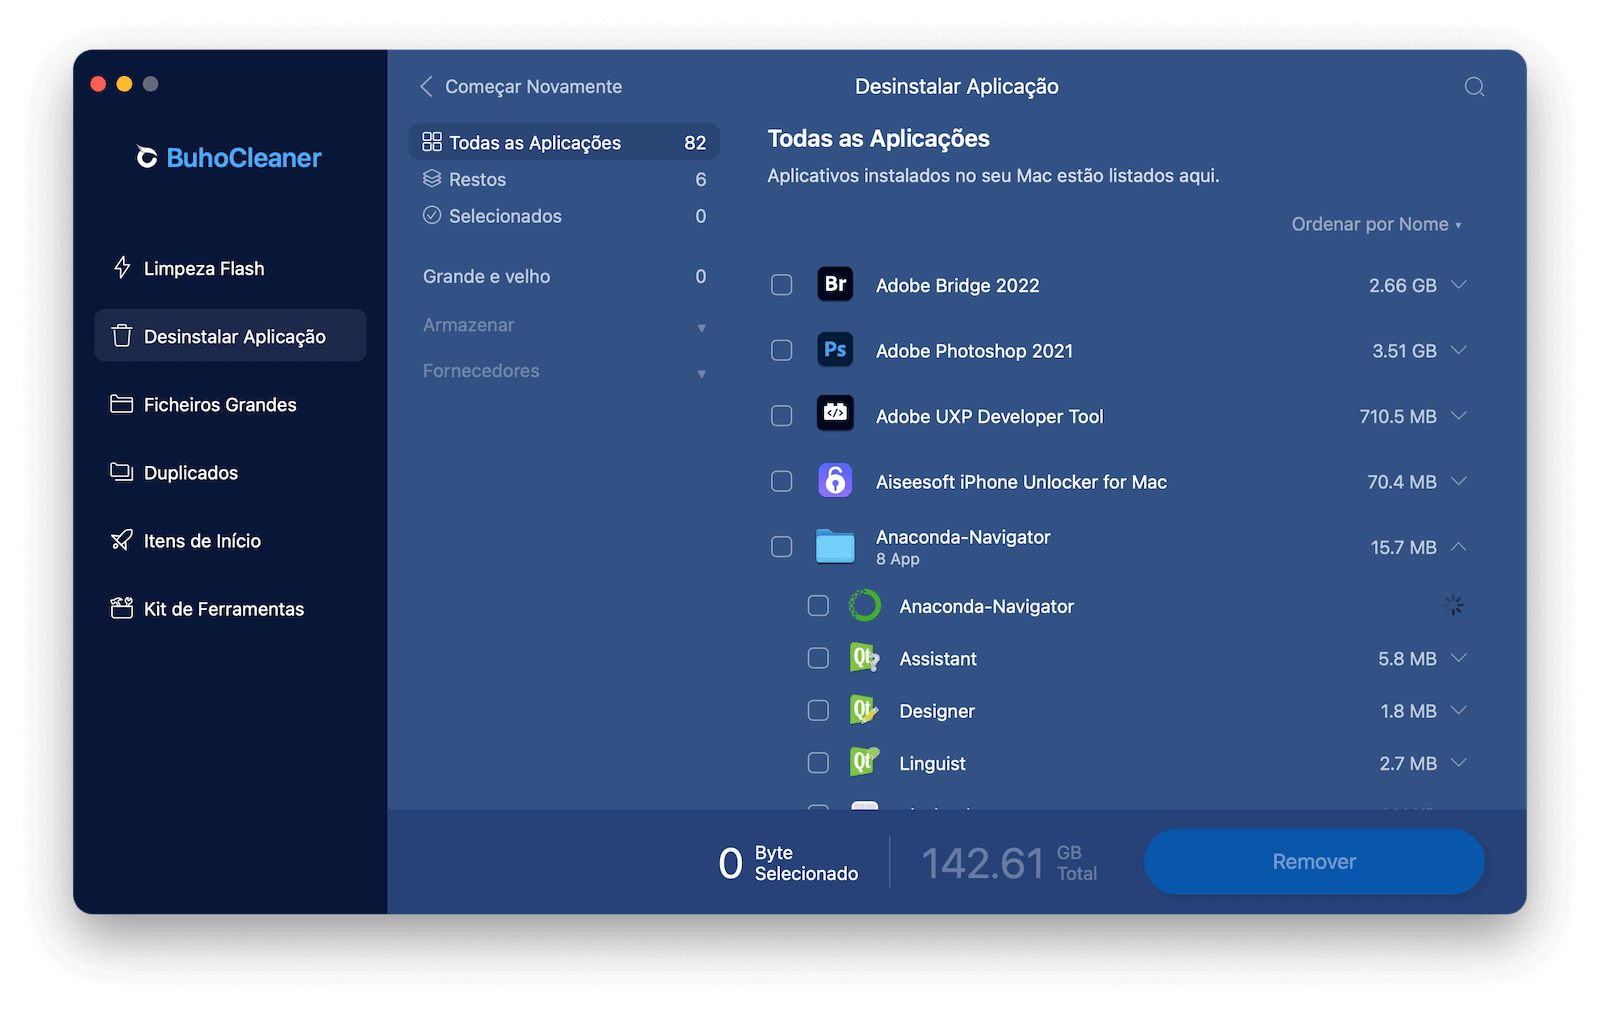Select the Selecionados filter
Screen dimensions: 1600x1011
pyautogui.click(x=564, y=216)
